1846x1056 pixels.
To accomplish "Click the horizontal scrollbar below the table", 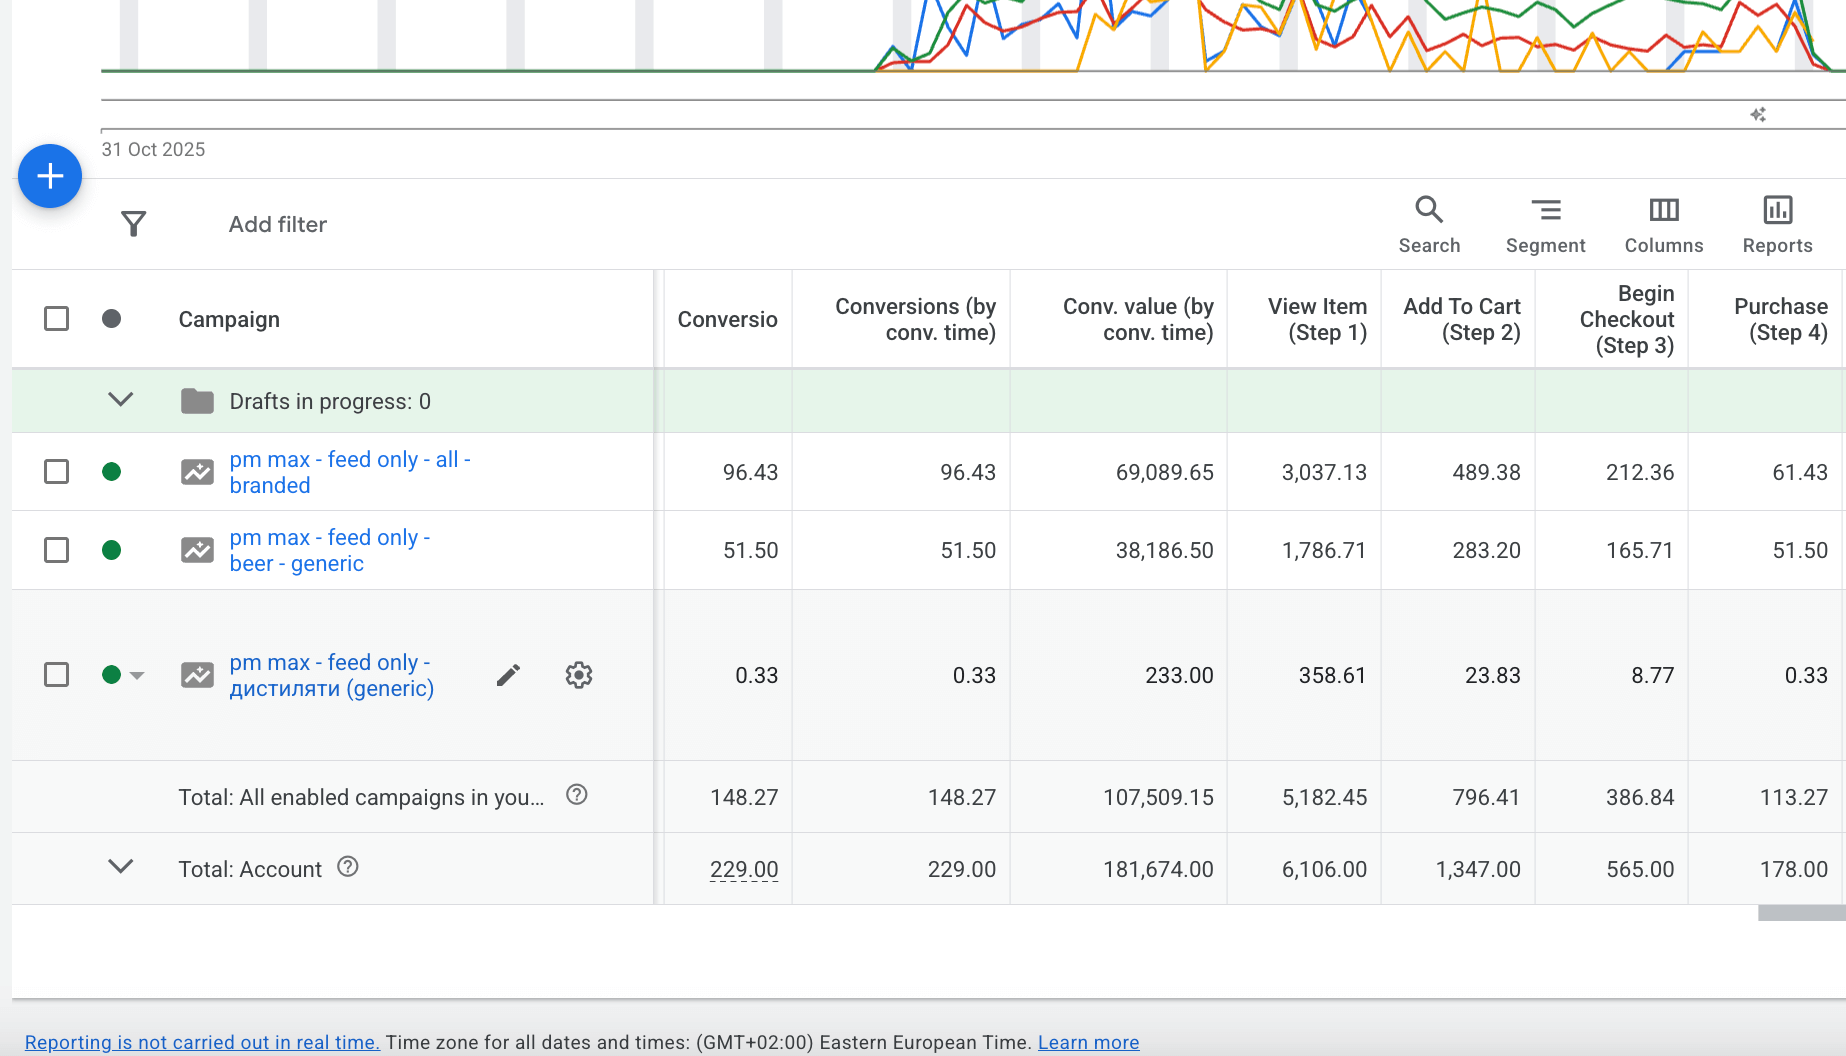I will [x=1800, y=913].
